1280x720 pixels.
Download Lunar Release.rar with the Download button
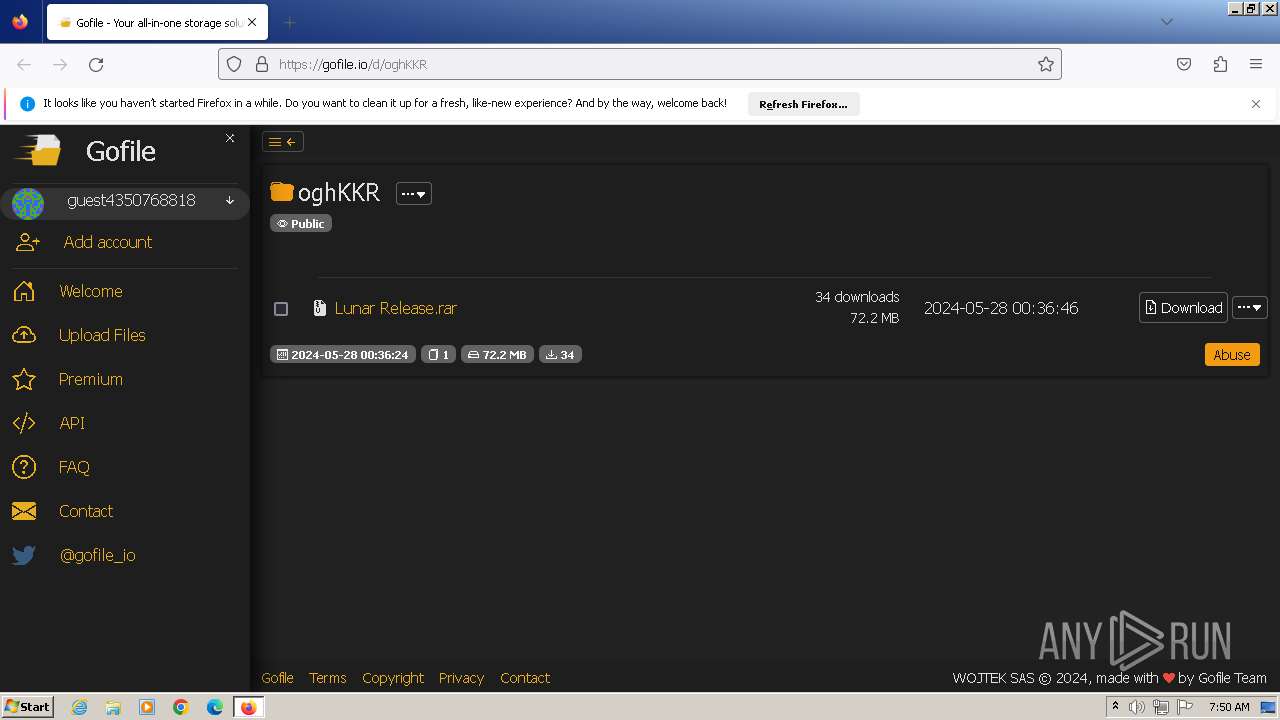point(1183,308)
